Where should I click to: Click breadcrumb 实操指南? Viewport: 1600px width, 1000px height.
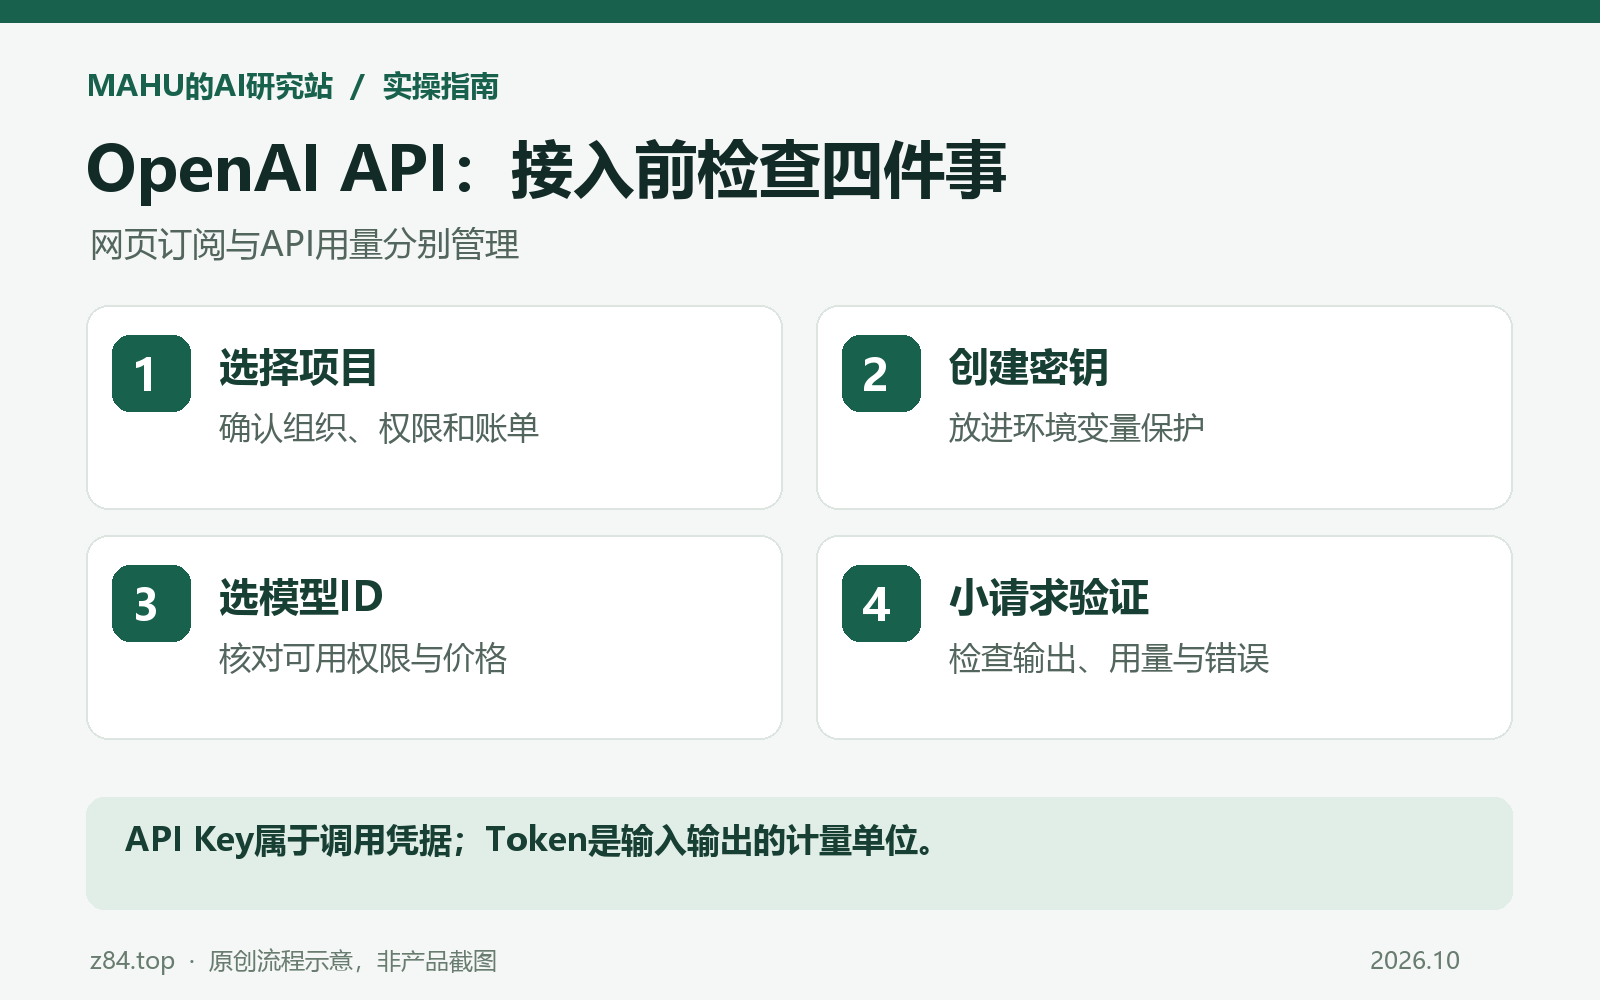point(441,86)
